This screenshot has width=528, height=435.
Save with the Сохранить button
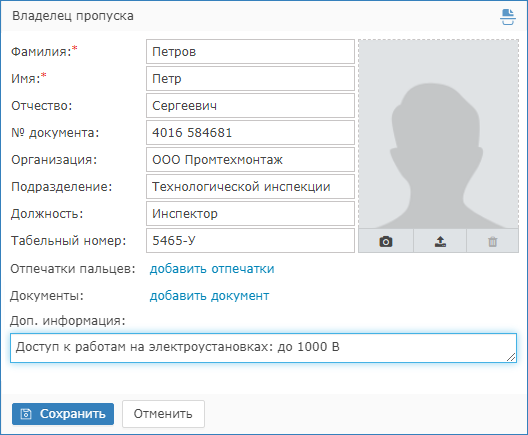pos(63,414)
